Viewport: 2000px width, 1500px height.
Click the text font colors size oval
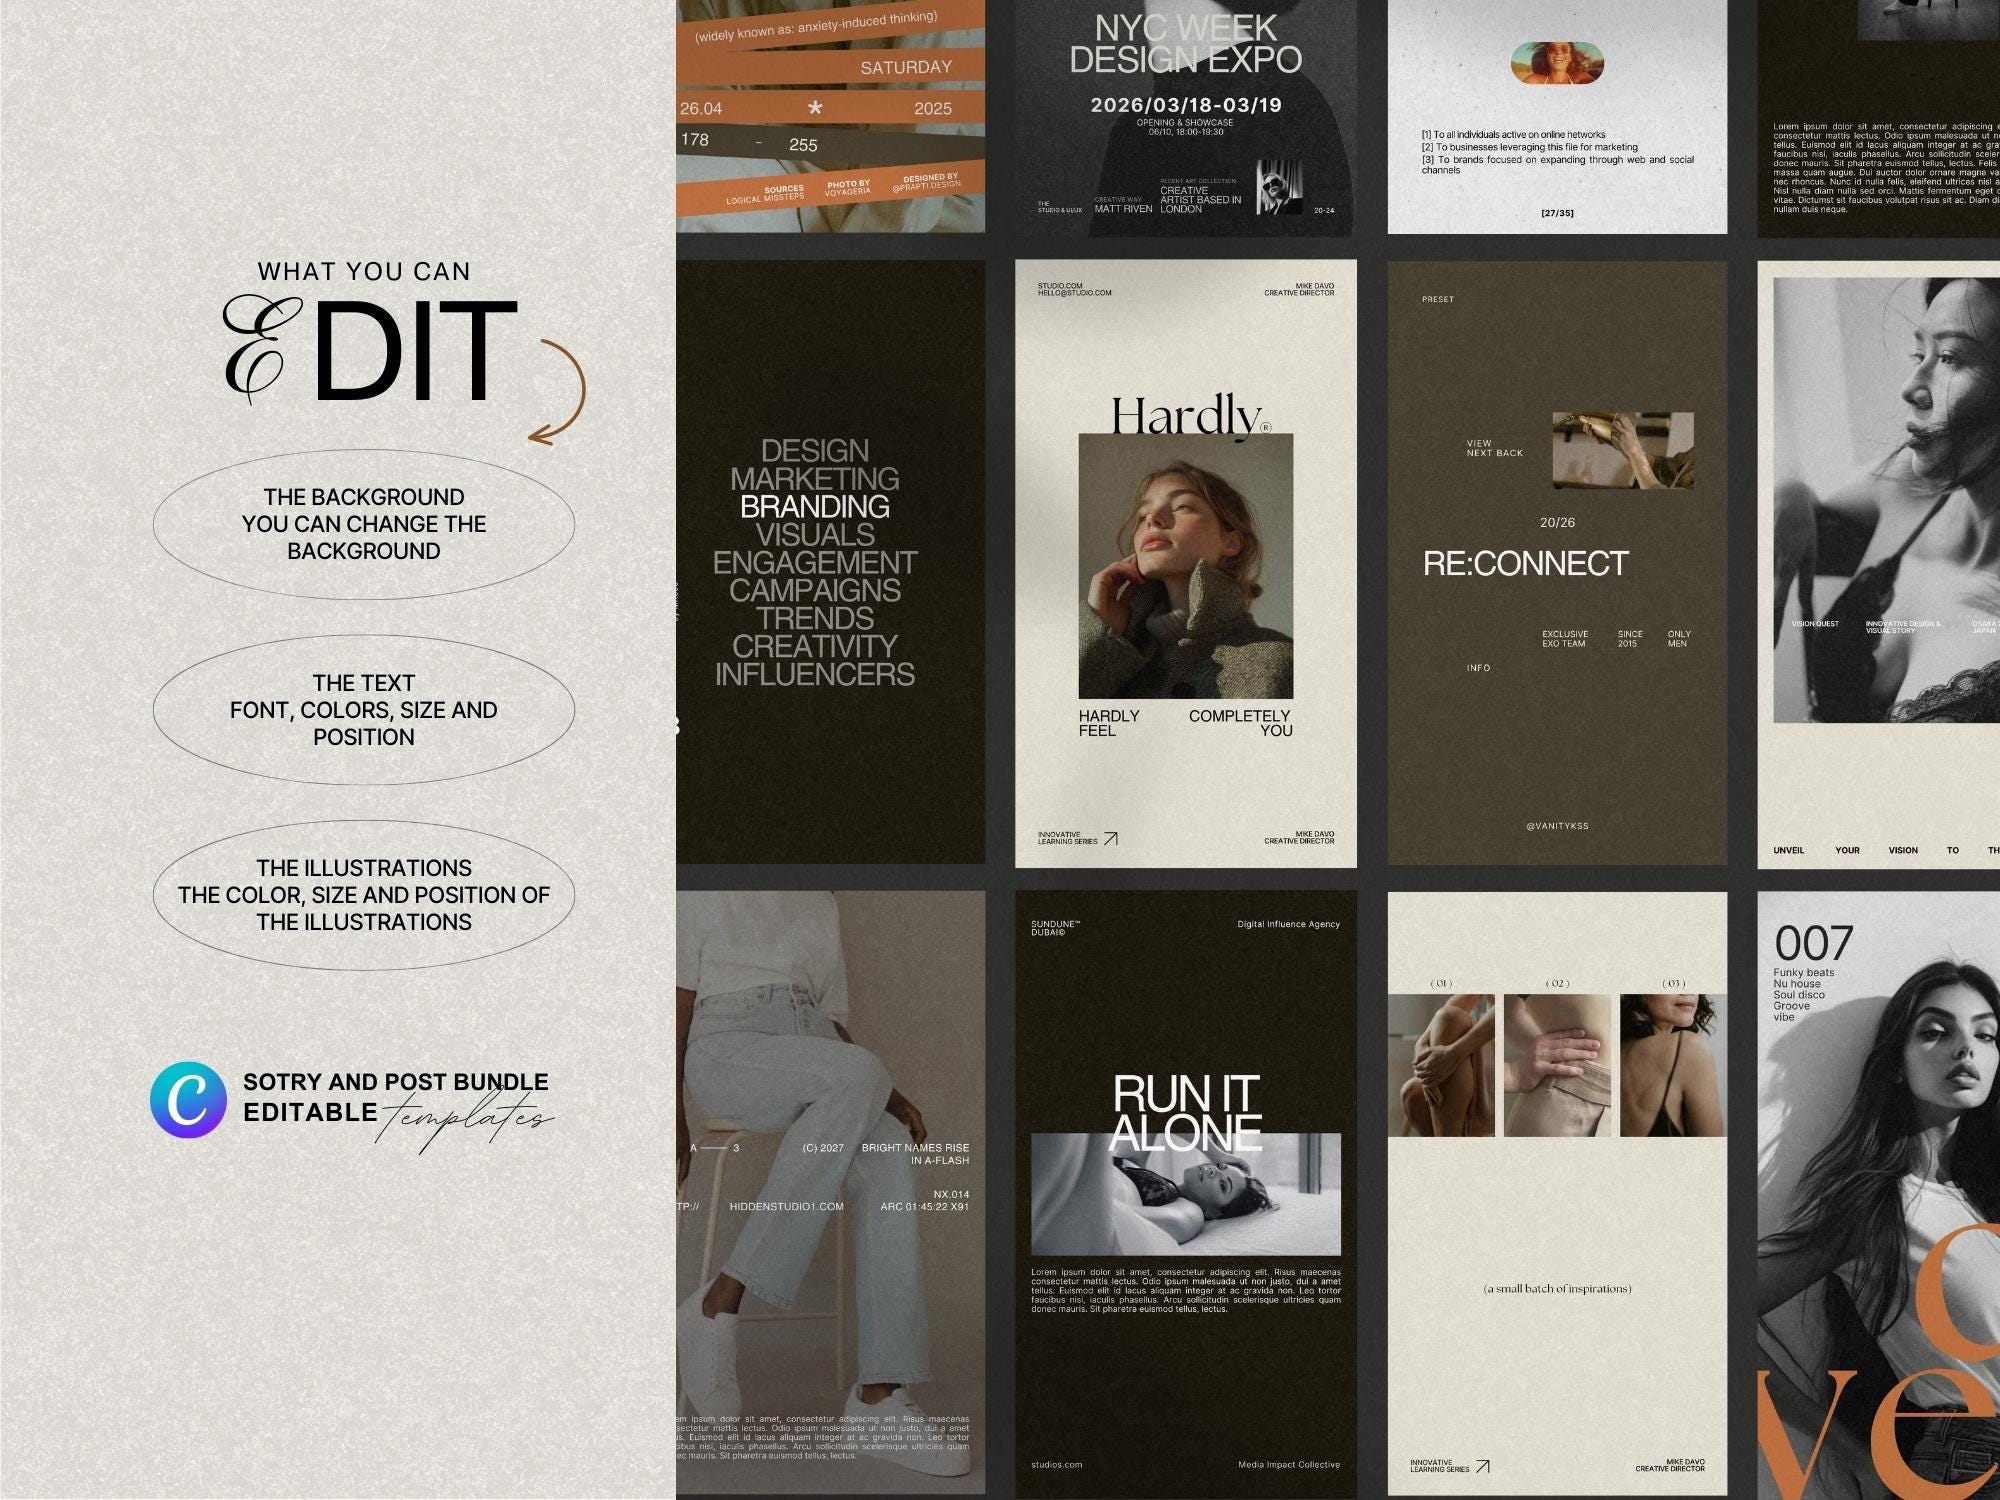[364, 710]
